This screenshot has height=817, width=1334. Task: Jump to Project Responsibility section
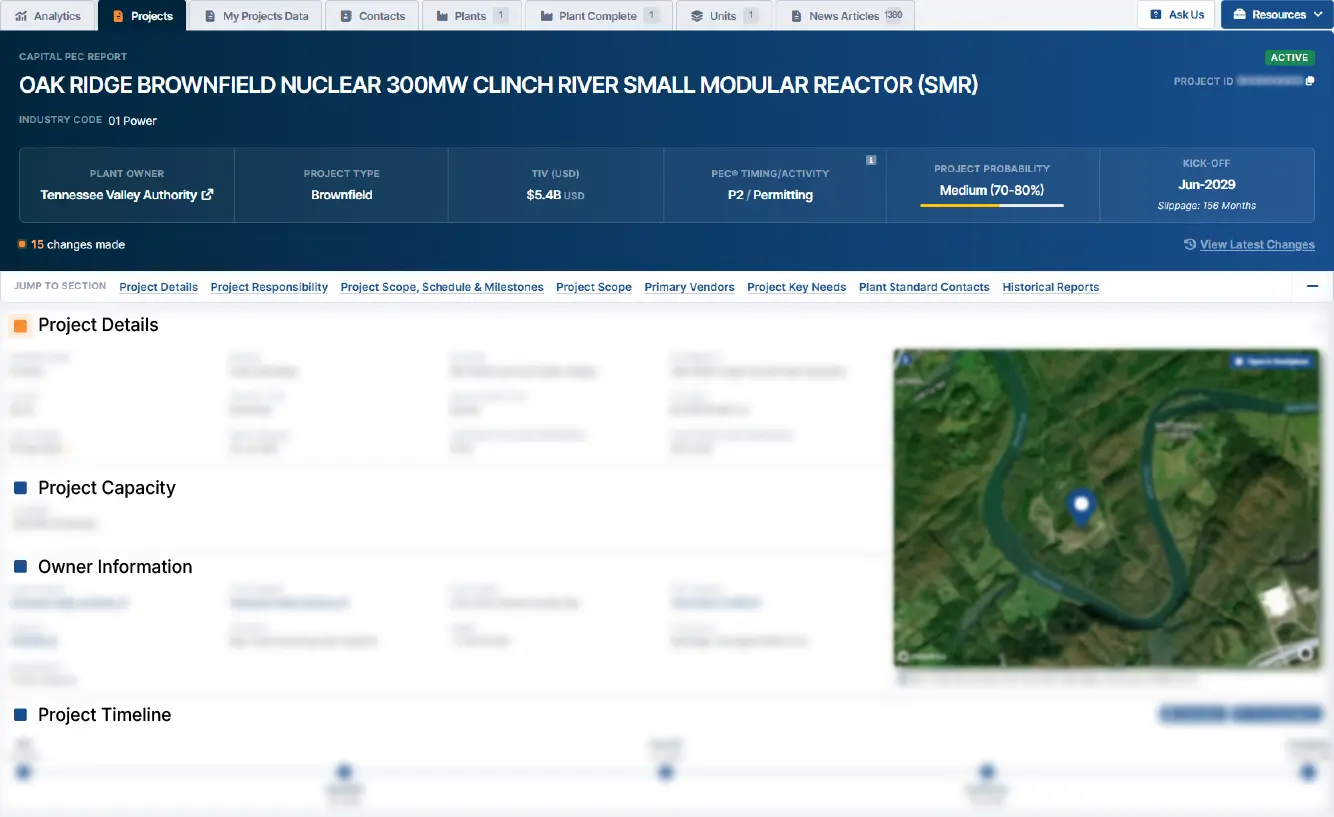[269, 287]
